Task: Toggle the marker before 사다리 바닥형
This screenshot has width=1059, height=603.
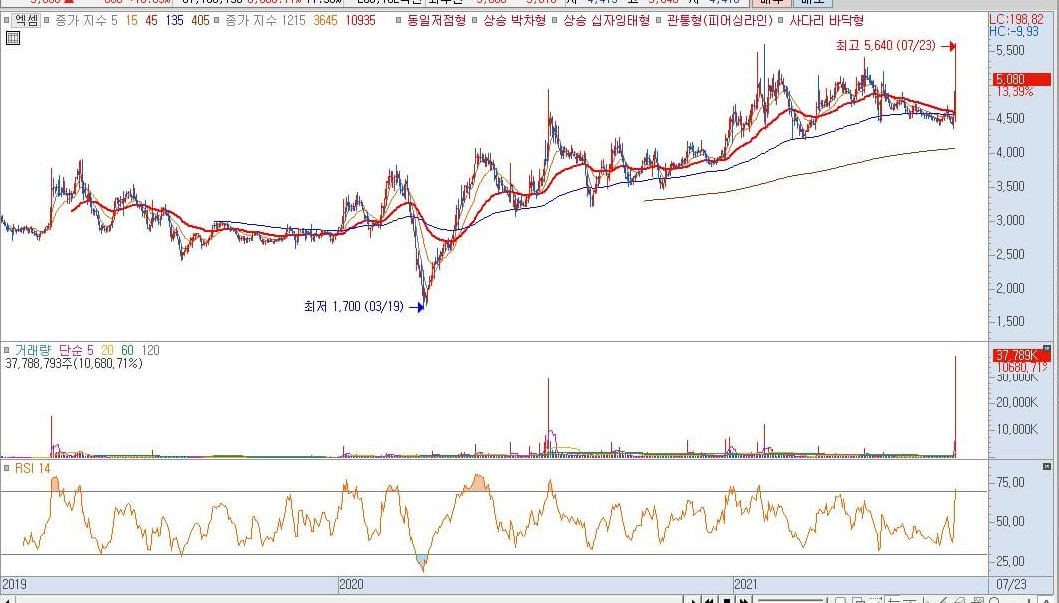Action: click(x=781, y=20)
